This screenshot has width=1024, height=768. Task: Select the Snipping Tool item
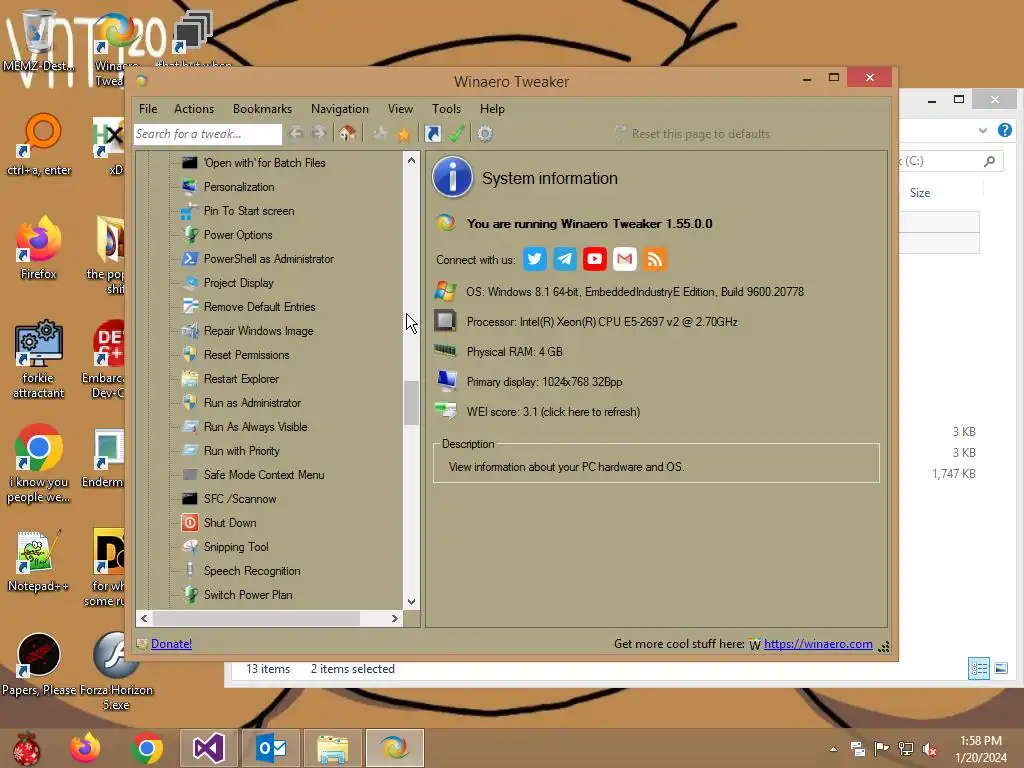[236, 547]
